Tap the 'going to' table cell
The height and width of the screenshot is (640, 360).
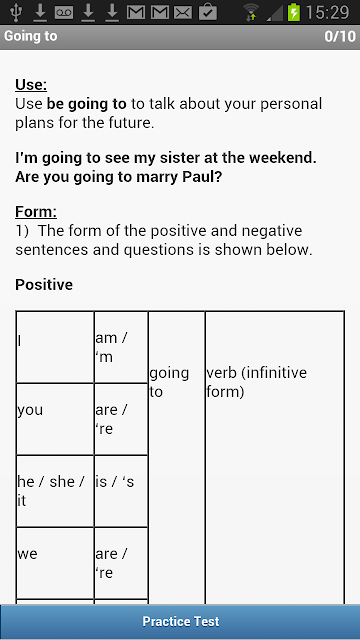177,457
